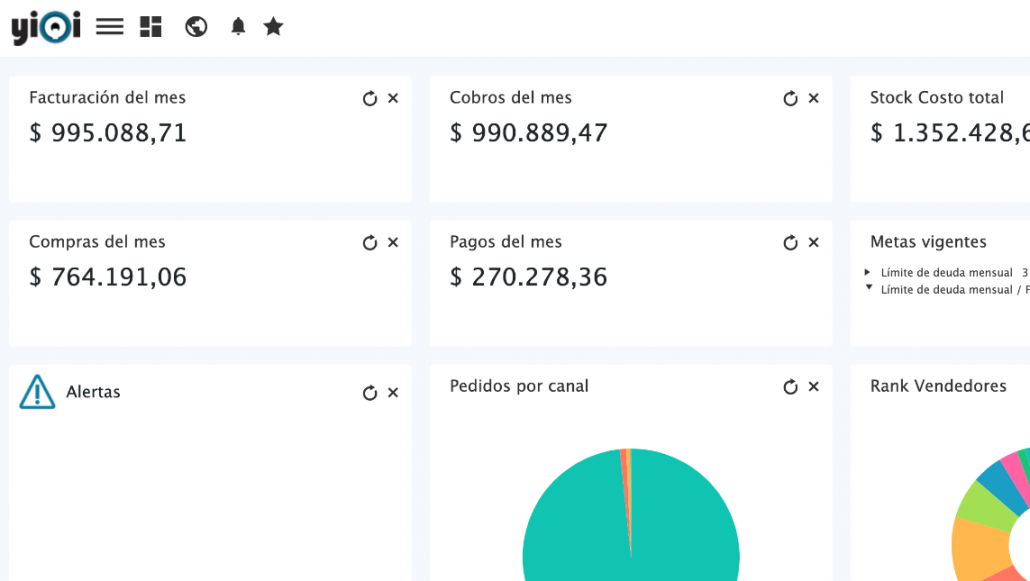Image resolution: width=1030 pixels, height=581 pixels.
Task: Click the Pagos del mes title
Action: point(506,242)
